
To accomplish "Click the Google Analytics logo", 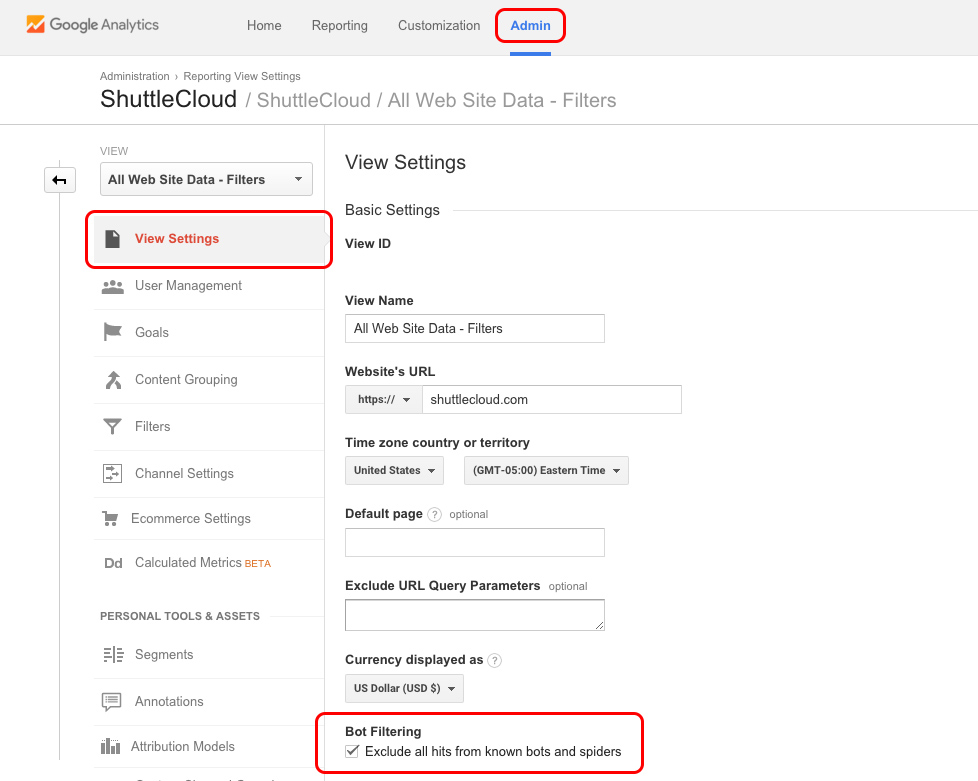I will coord(92,25).
